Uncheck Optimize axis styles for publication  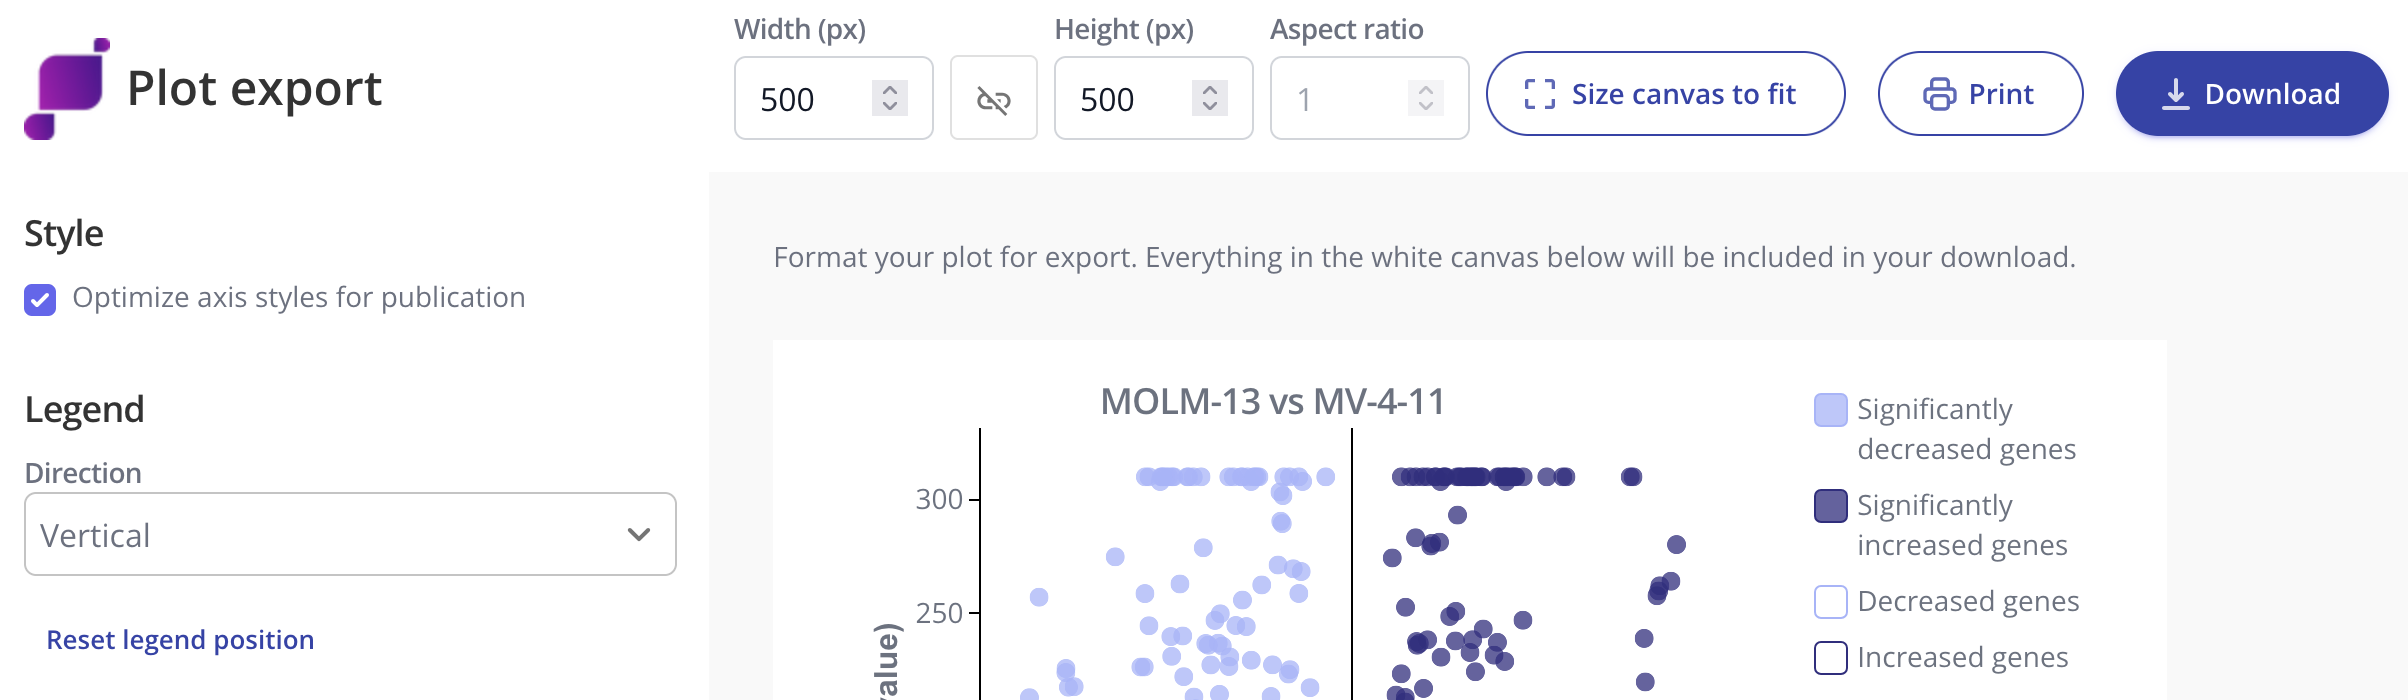pyautogui.click(x=38, y=297)
